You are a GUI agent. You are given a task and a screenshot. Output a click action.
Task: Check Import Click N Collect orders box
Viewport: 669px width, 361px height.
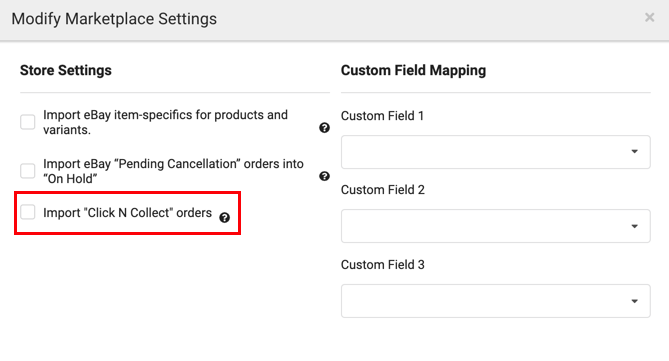[x=28, y=212]
